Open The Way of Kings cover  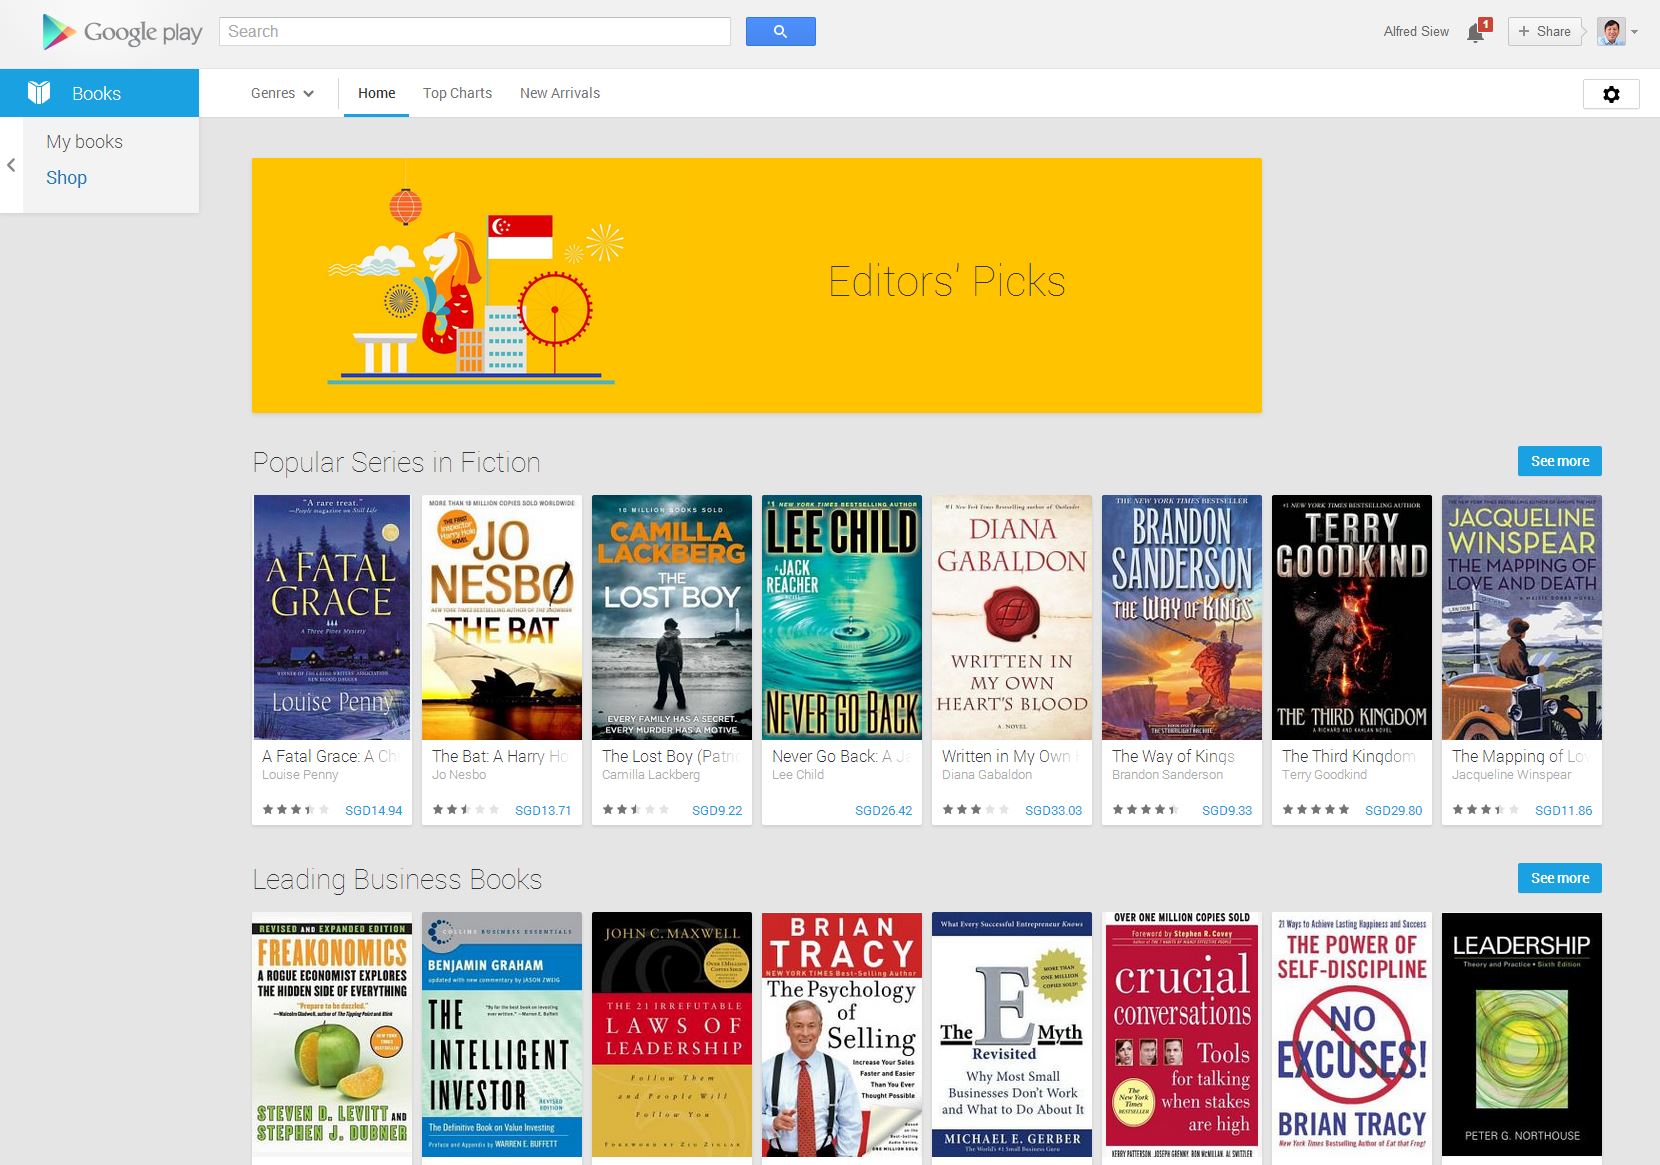click(1182, 617)
